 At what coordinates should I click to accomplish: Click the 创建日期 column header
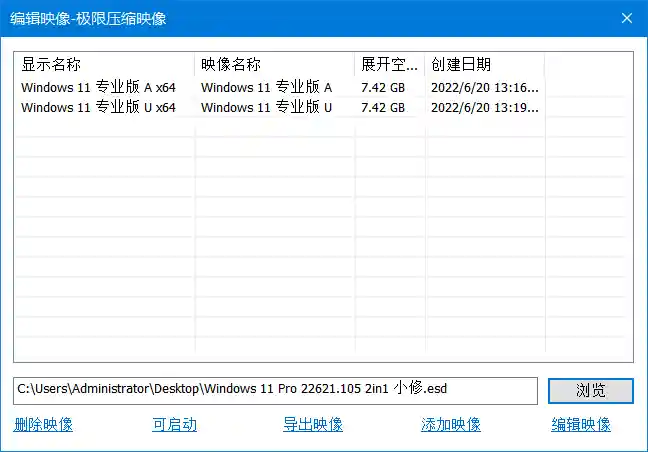(x=484, y=64)
